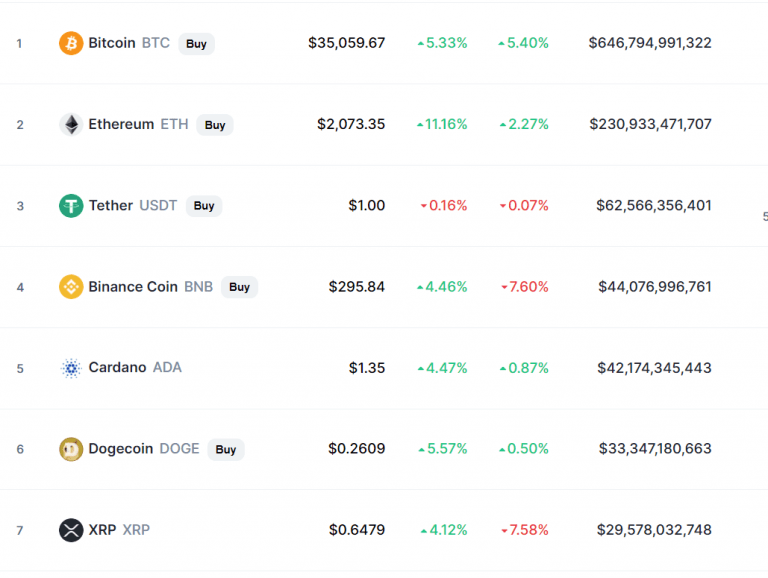Click Bitcoin price $35,059.67

tap(346, 43)
